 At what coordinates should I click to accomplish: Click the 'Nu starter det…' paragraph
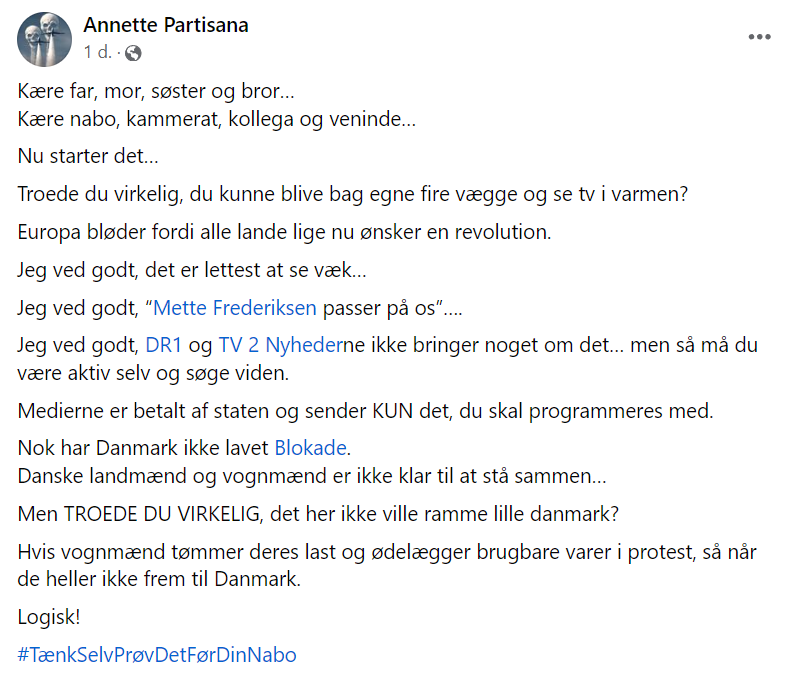88,156
